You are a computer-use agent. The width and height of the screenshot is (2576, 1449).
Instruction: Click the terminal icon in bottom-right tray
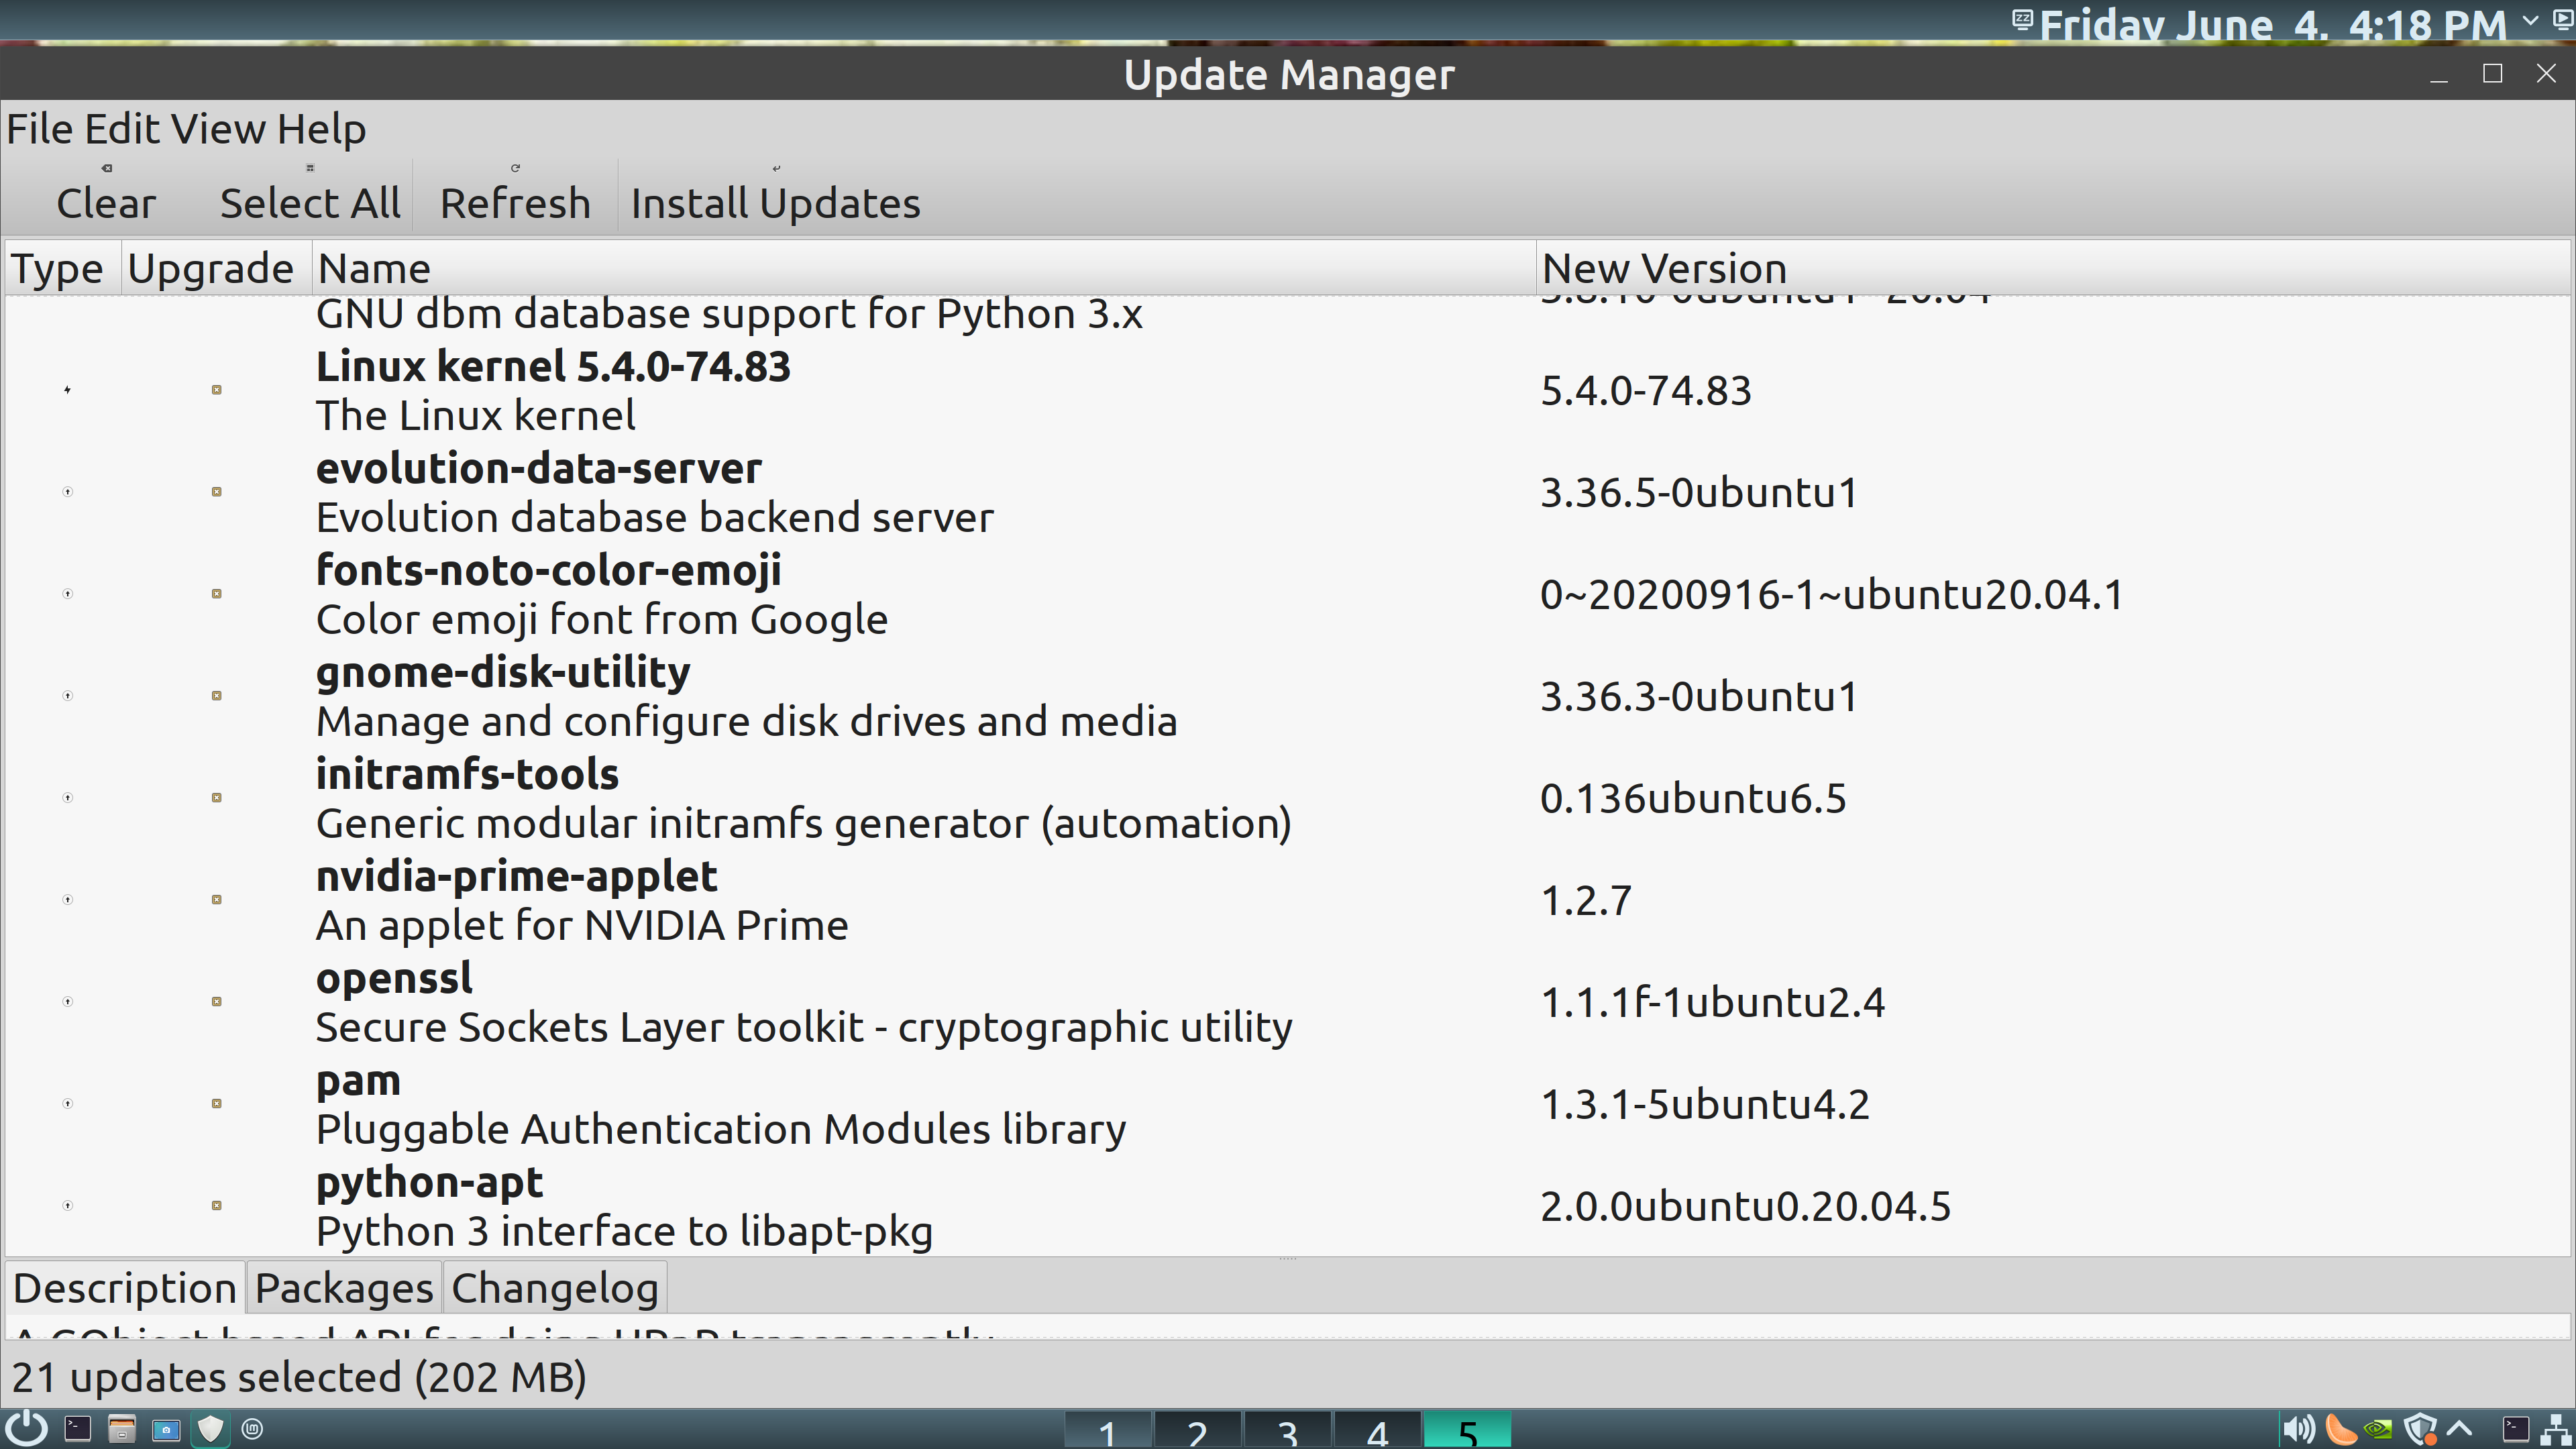(2516, 1430)
